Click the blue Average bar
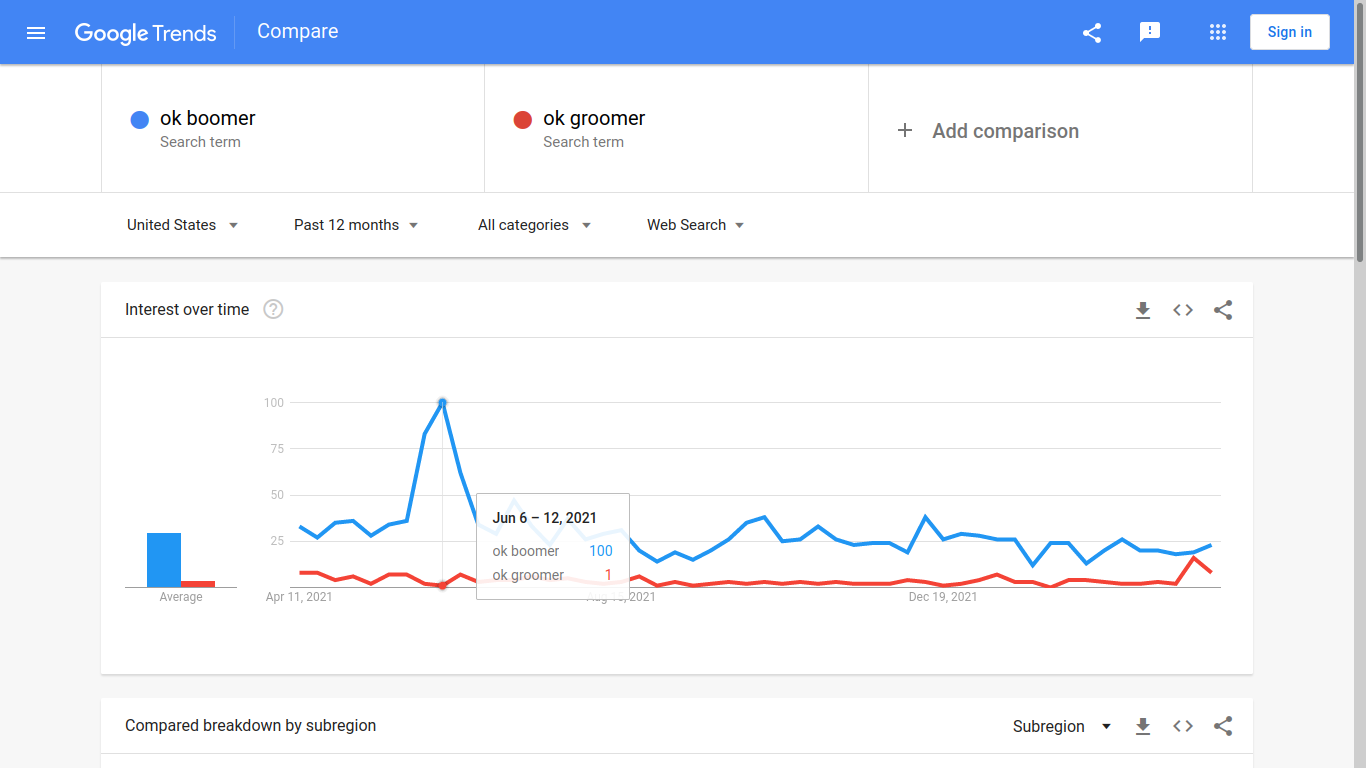This screenshot has height=768, width=1366. (164, 560)
